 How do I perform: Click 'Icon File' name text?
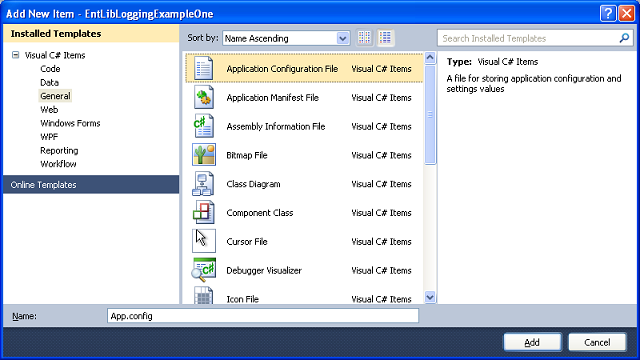click(x=242, y=299)
